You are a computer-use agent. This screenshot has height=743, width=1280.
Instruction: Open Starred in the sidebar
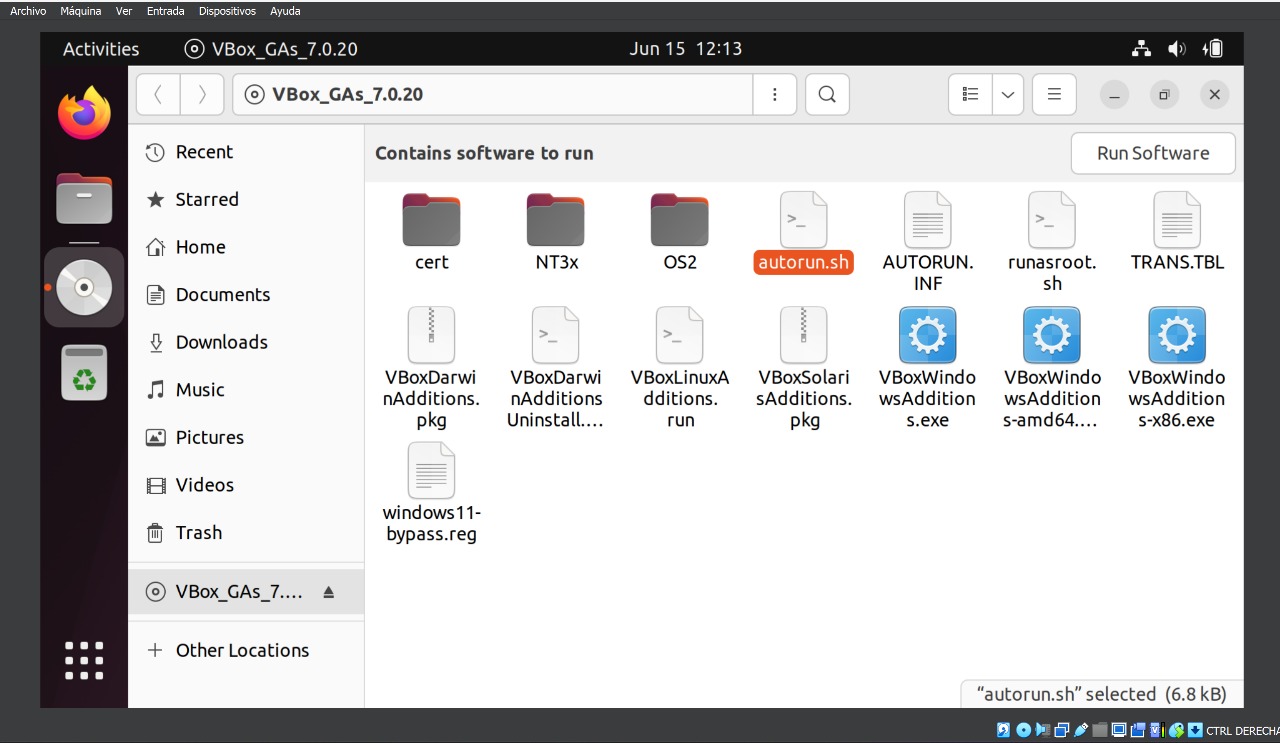(x=246, y=200)
